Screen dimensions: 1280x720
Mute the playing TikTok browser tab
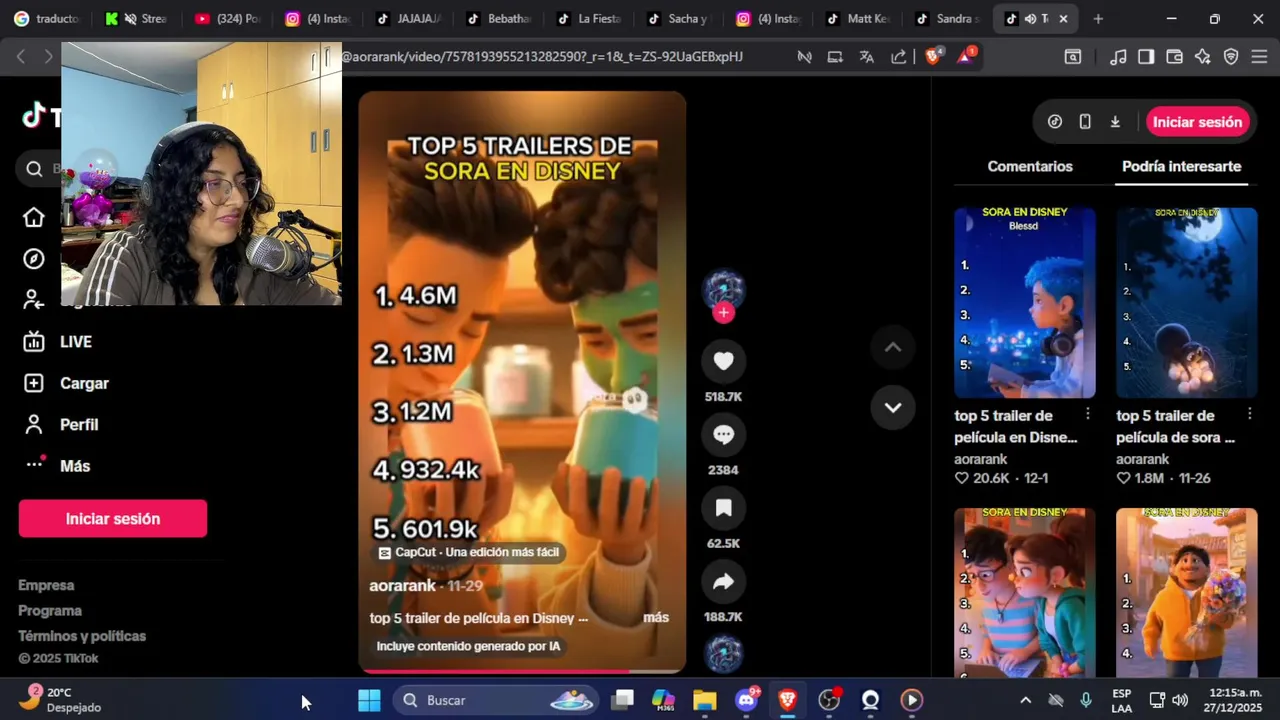coord(1030,19)
